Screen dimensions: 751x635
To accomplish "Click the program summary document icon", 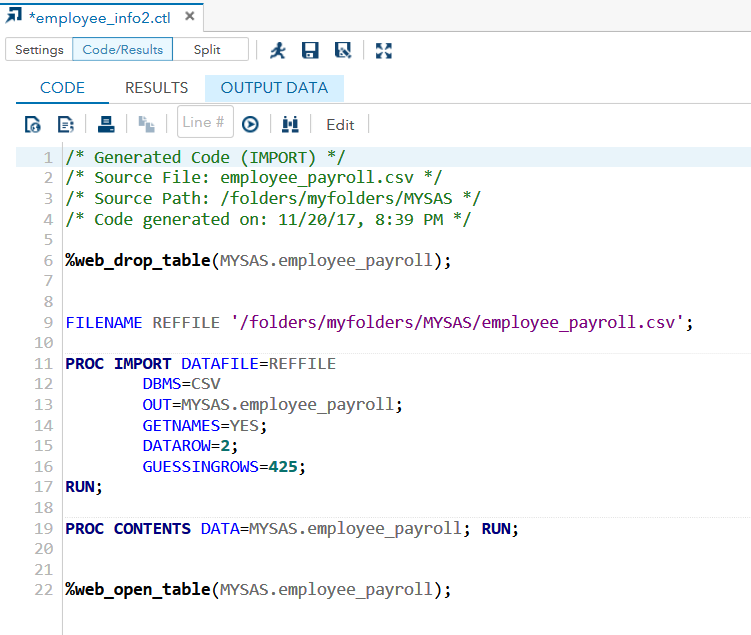I will (x=66, y=124).
